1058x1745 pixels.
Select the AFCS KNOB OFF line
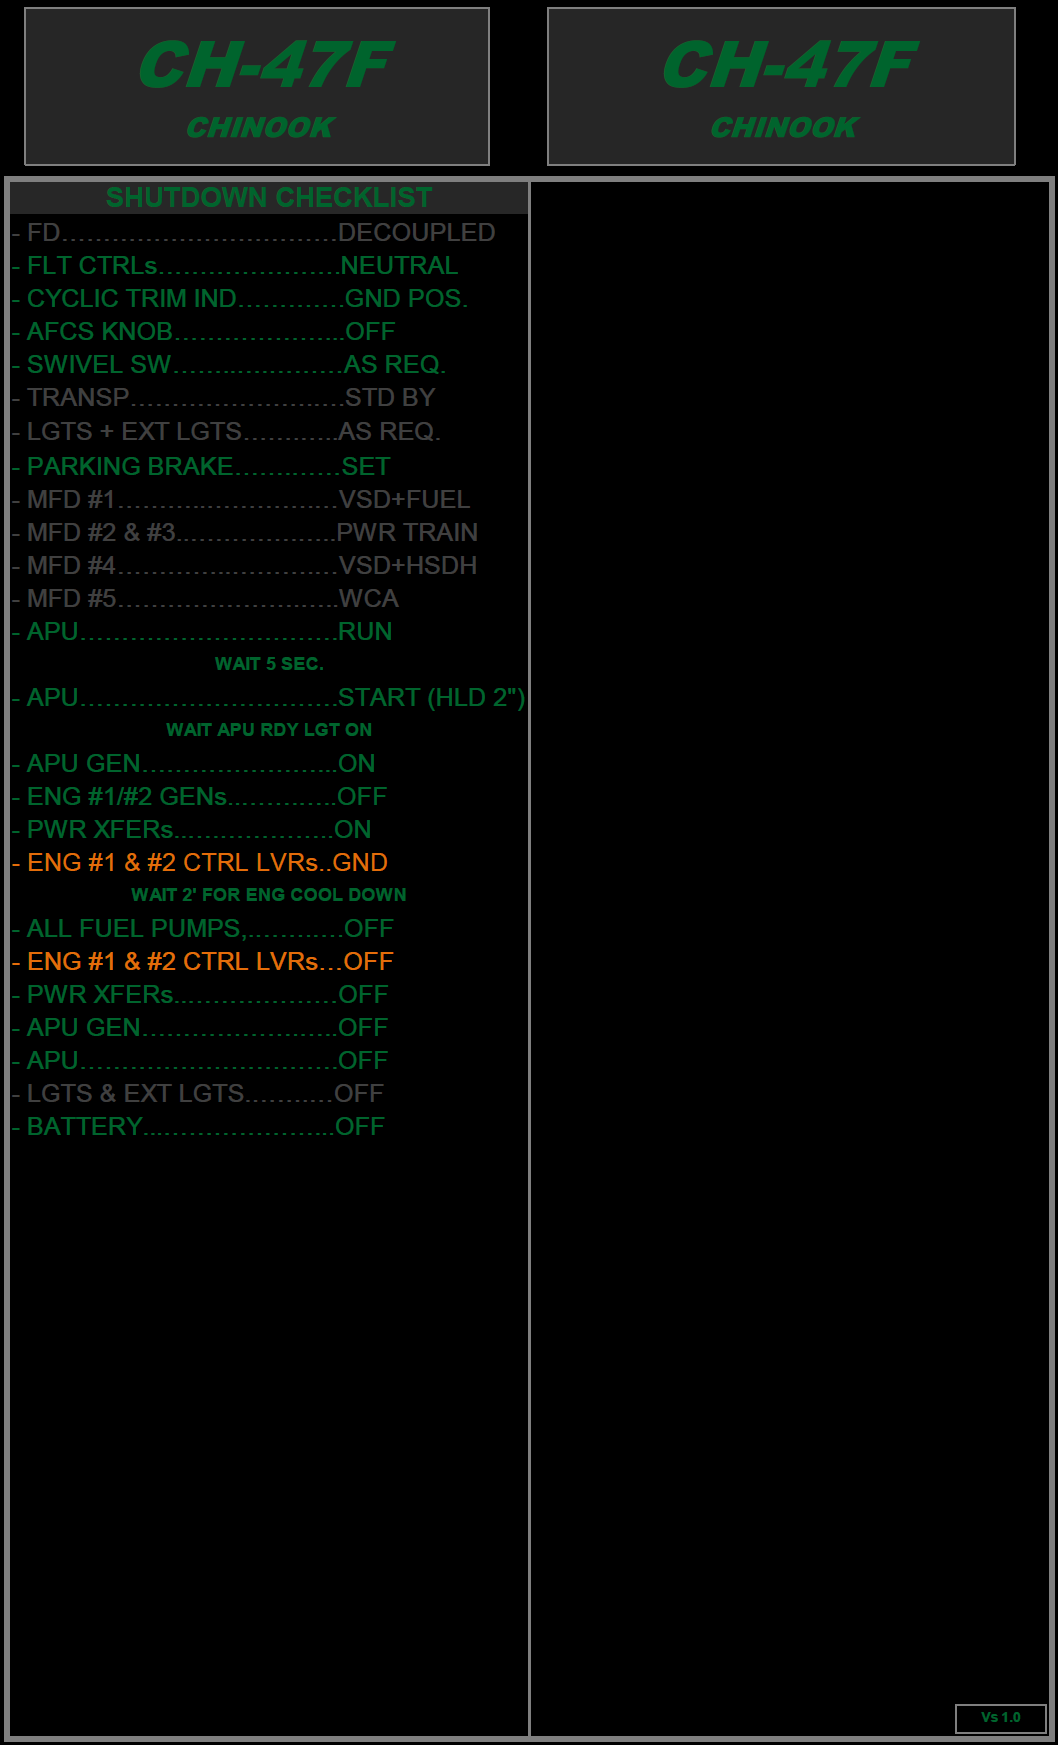tap(204, 331)
